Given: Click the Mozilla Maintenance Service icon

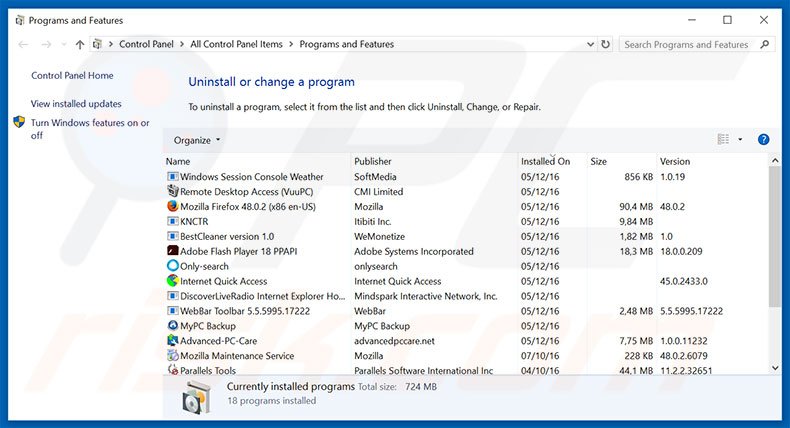Looking at the screenshot, I should pos(172,355).
